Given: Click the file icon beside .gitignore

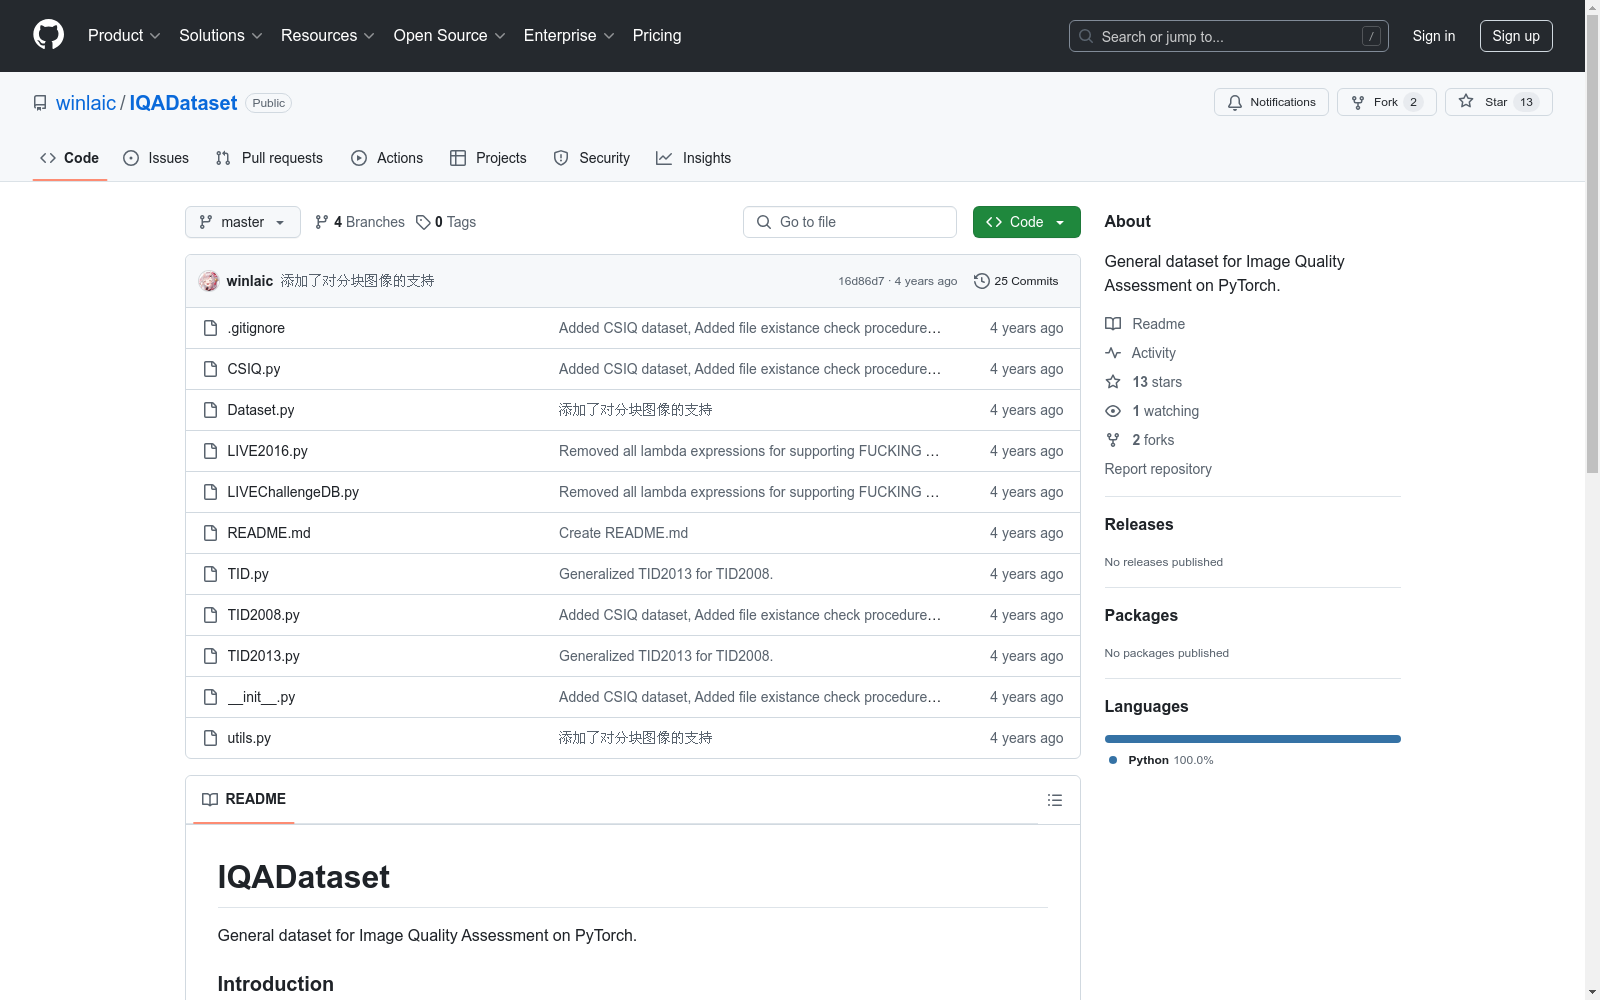Looking at the screenshot, I should (210, 328).
